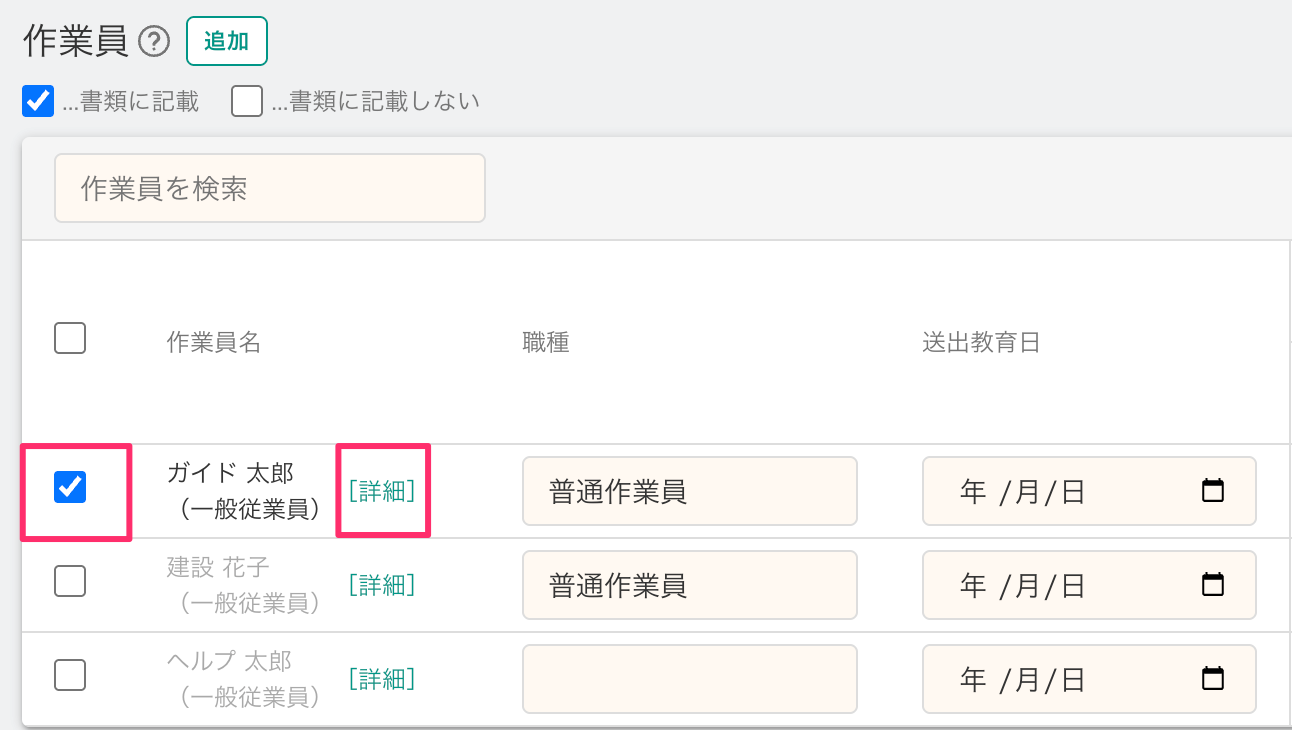Click the help question mark icon beside 作業員
The image size is (1292, 730).
tap(154, 42)
